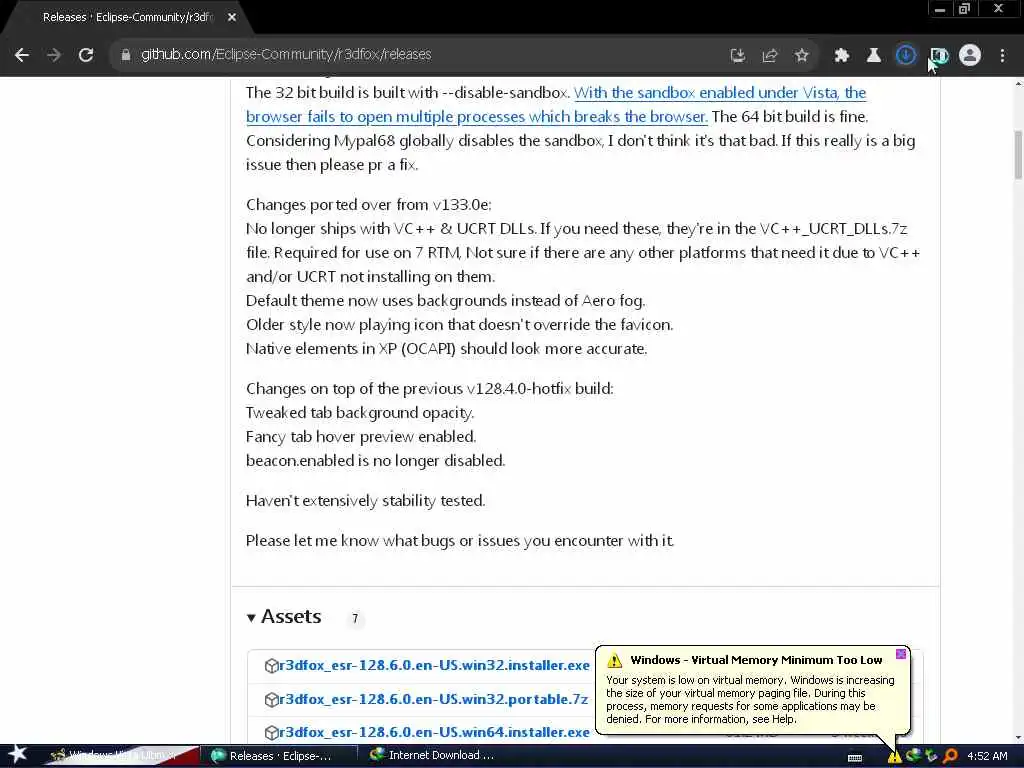Download r3dfox win32.portable.7z

[434, 699]
